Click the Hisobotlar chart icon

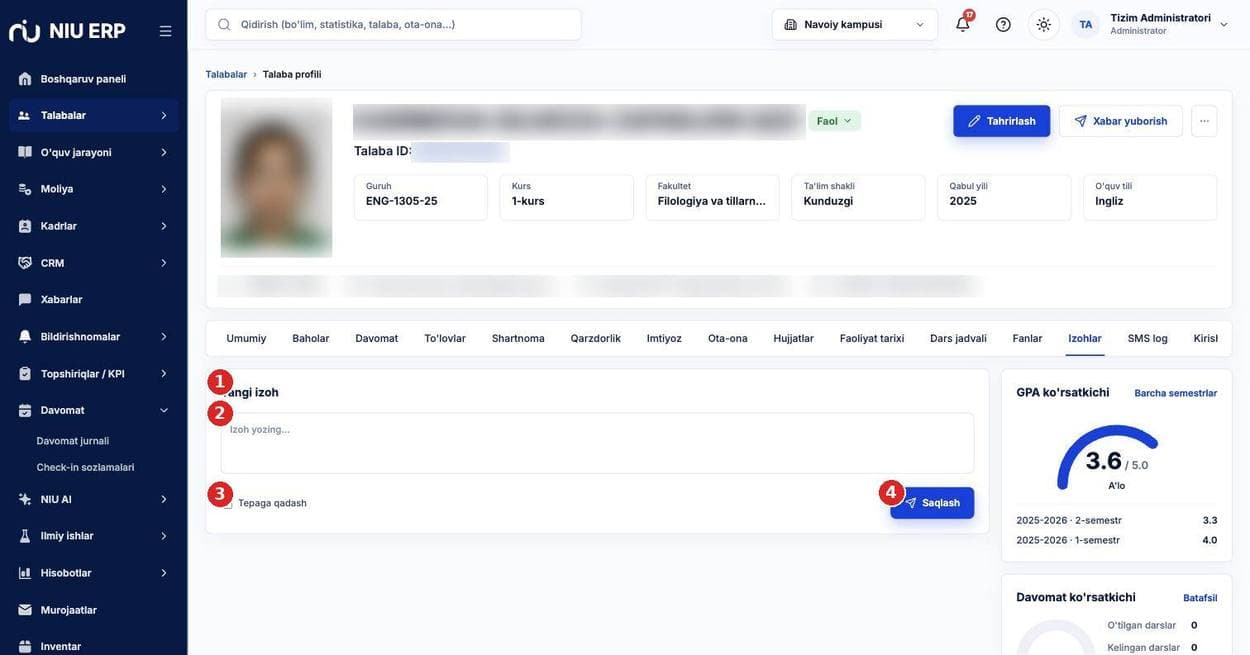click(x=25, y=573)
